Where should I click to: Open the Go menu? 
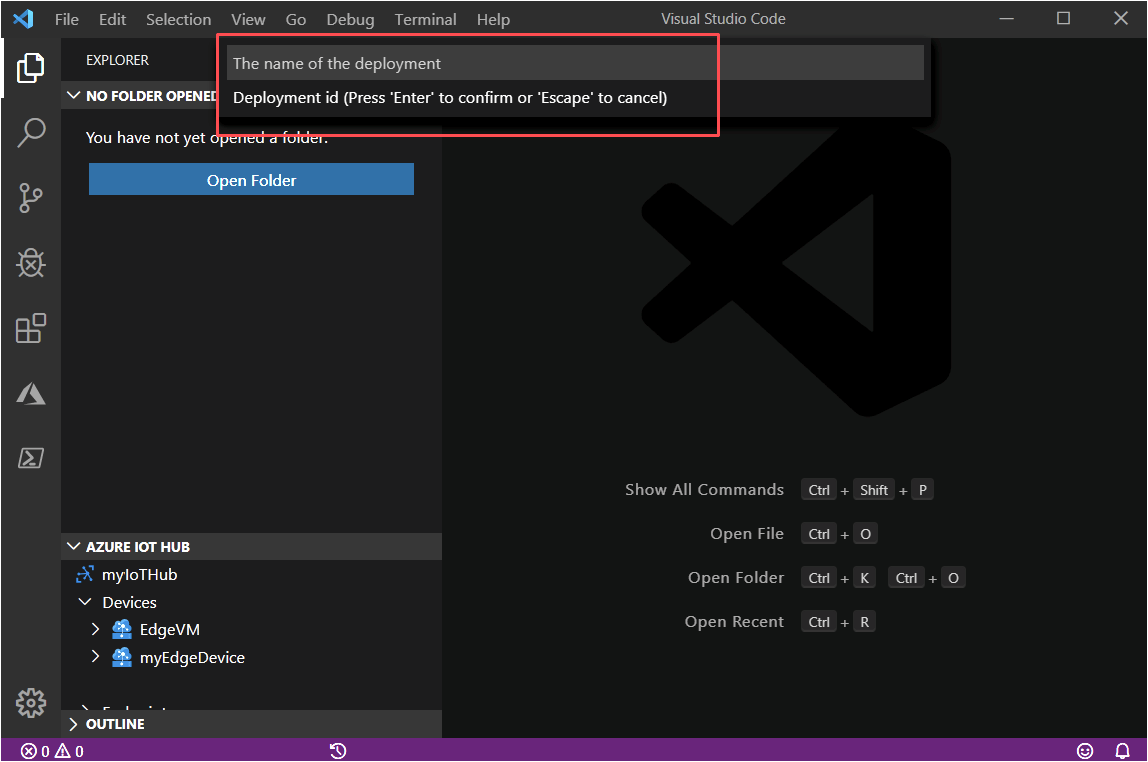296,20
